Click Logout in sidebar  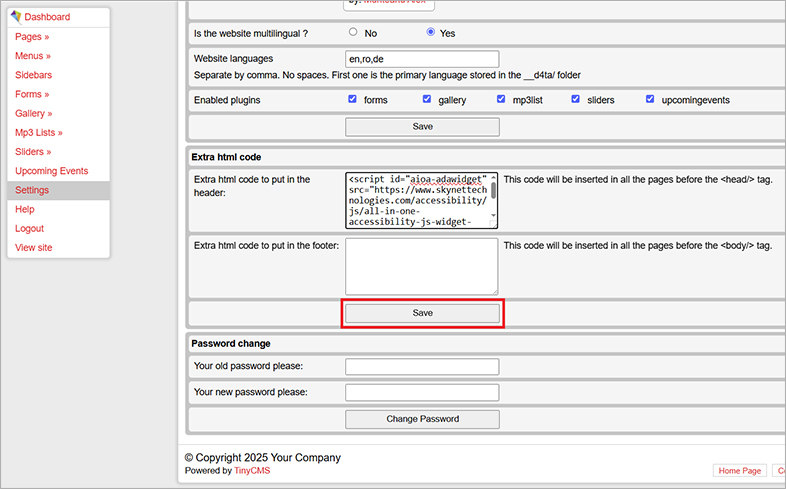click(x=30, y=228)
